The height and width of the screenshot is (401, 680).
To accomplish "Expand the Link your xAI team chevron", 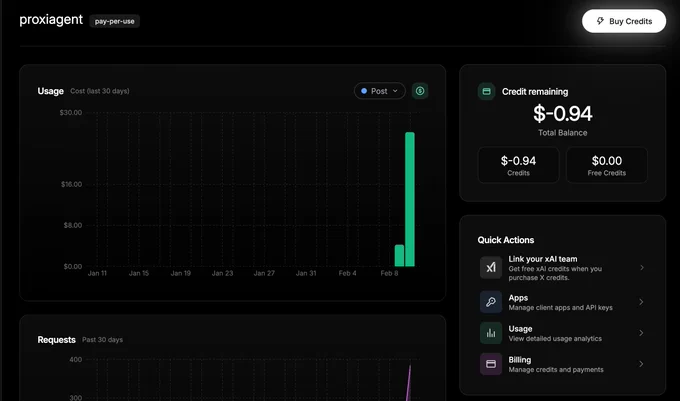I will pyautogui.click(x=642, y=267).
